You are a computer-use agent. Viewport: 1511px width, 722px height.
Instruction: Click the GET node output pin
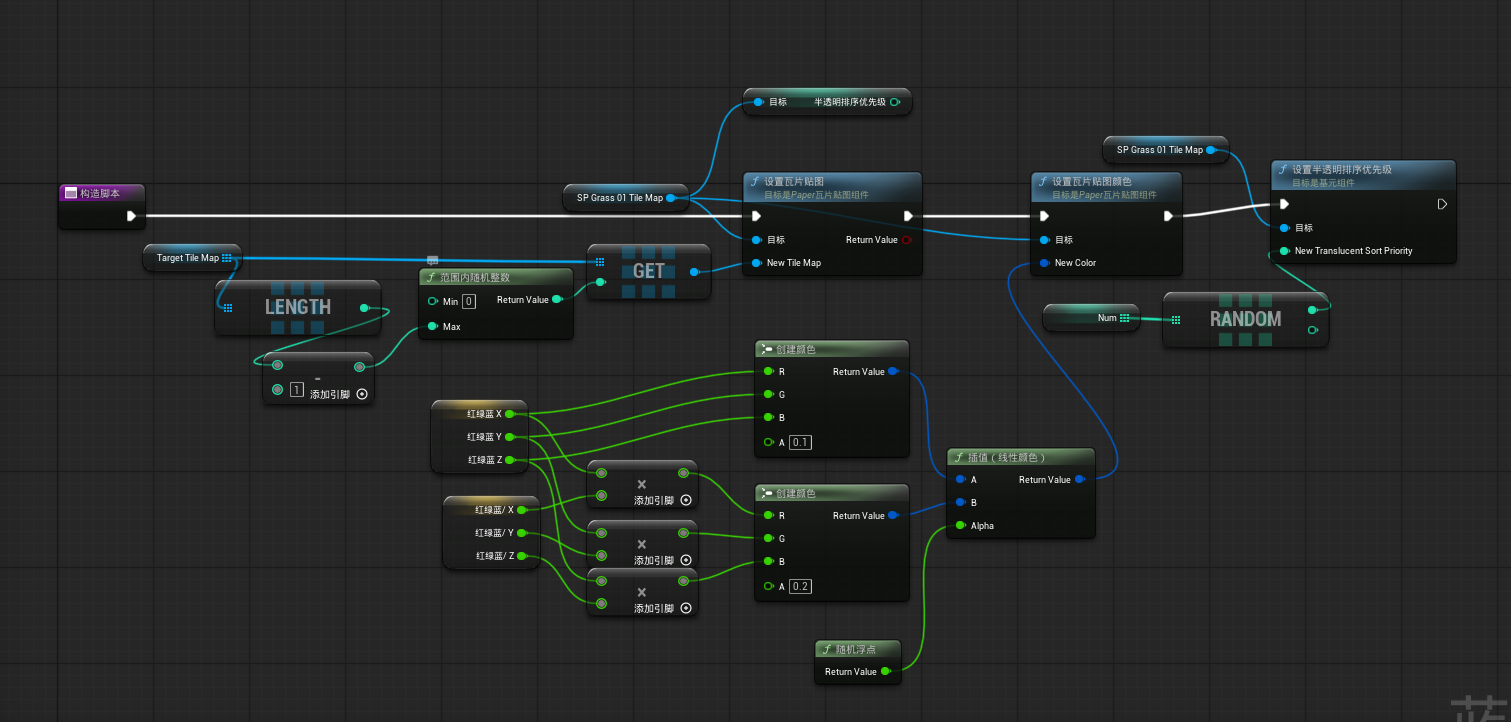coord(695,271)
